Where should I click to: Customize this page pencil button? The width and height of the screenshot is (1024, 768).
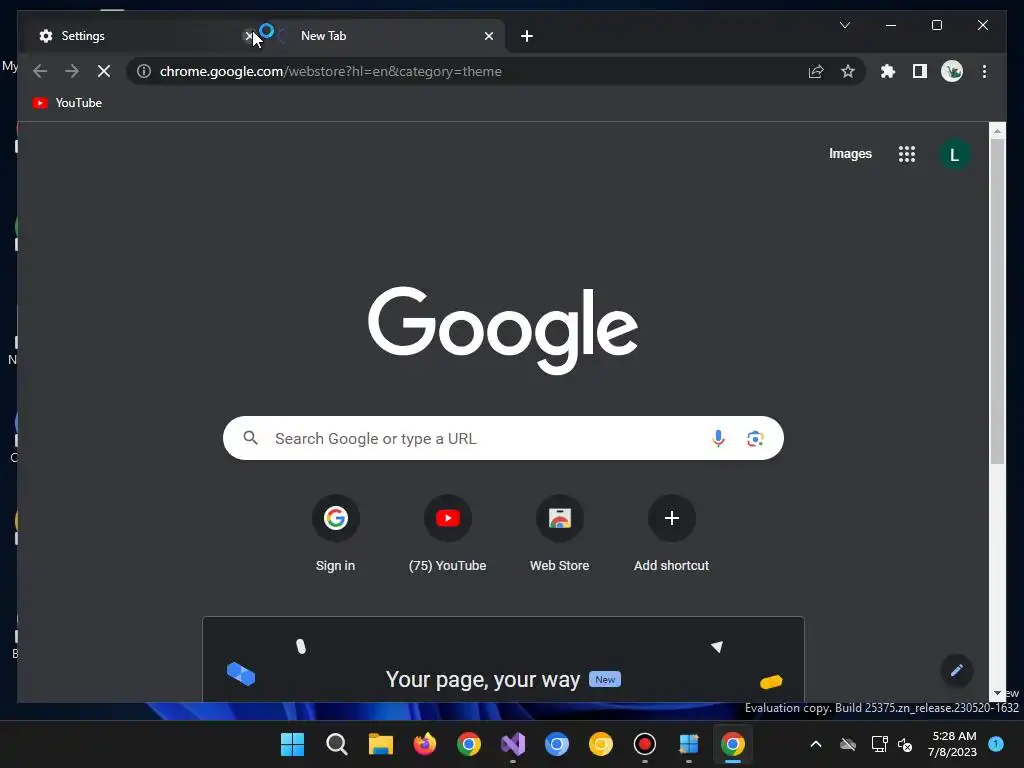[957, 671]
